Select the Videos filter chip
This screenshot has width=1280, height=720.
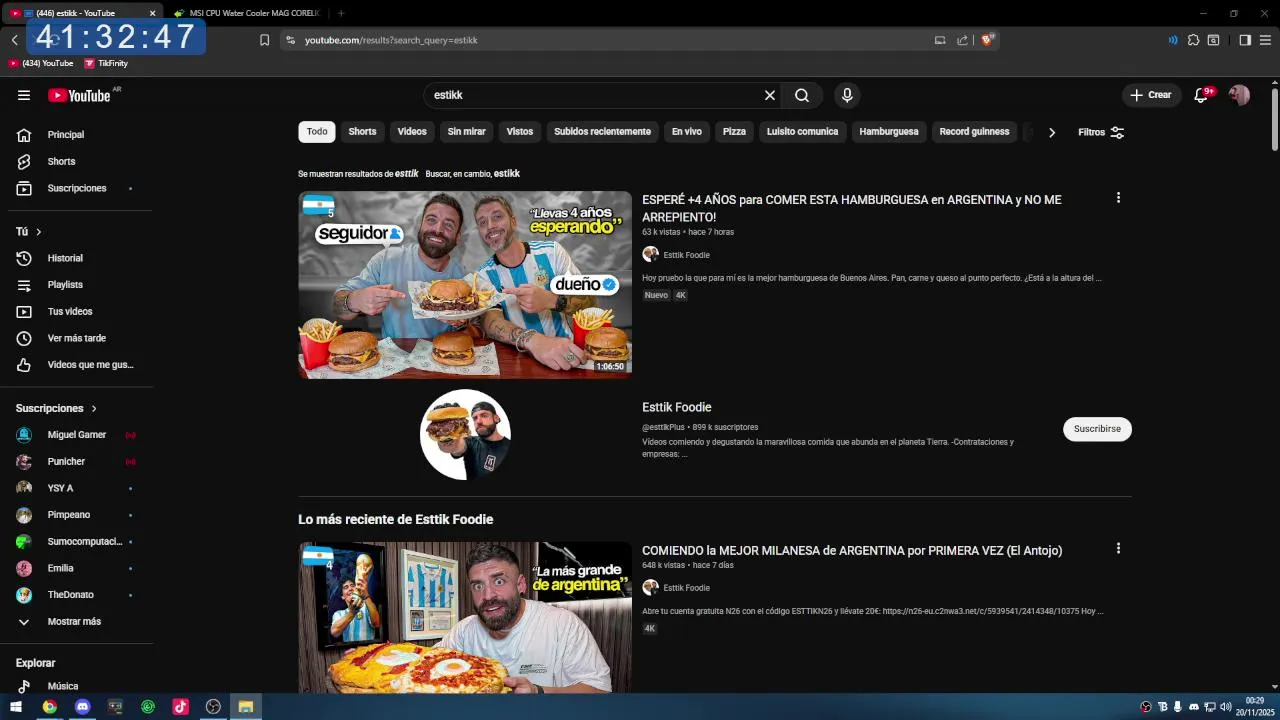point(412,132)
